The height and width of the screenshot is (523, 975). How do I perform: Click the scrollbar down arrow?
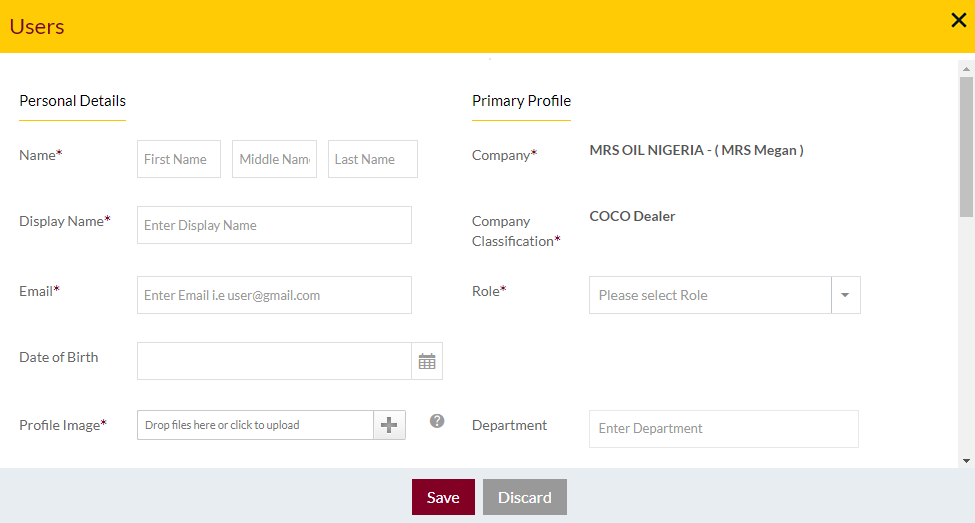[966, 461]
